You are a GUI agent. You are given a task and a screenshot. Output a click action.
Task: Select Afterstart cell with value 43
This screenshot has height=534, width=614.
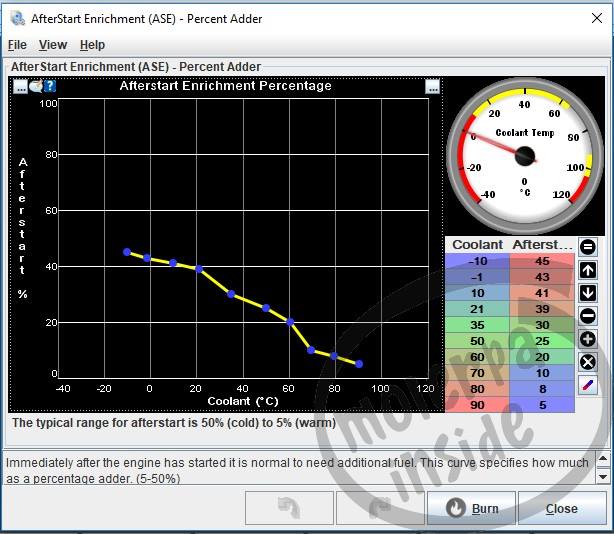pyautogui.click(x=542, y=277)
